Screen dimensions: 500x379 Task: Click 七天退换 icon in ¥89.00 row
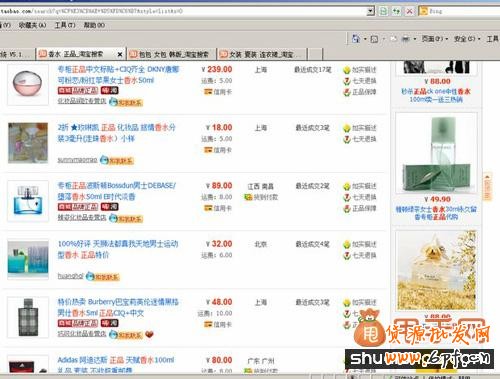tap(347, 197)
